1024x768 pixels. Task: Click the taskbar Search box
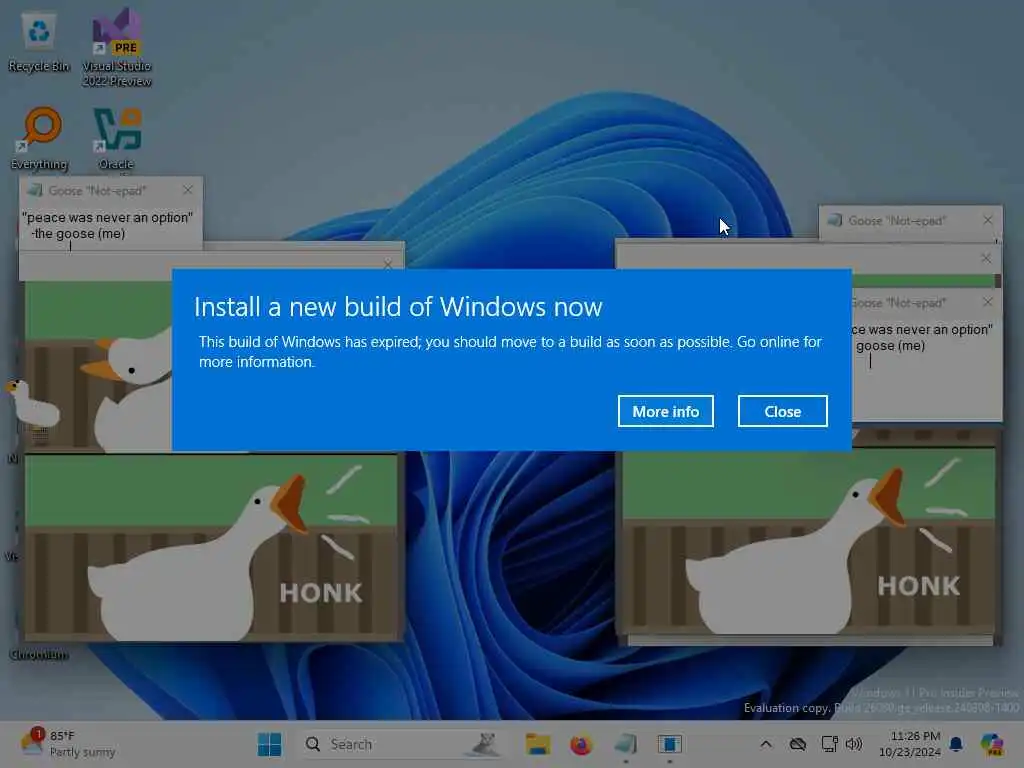point(402,744)
